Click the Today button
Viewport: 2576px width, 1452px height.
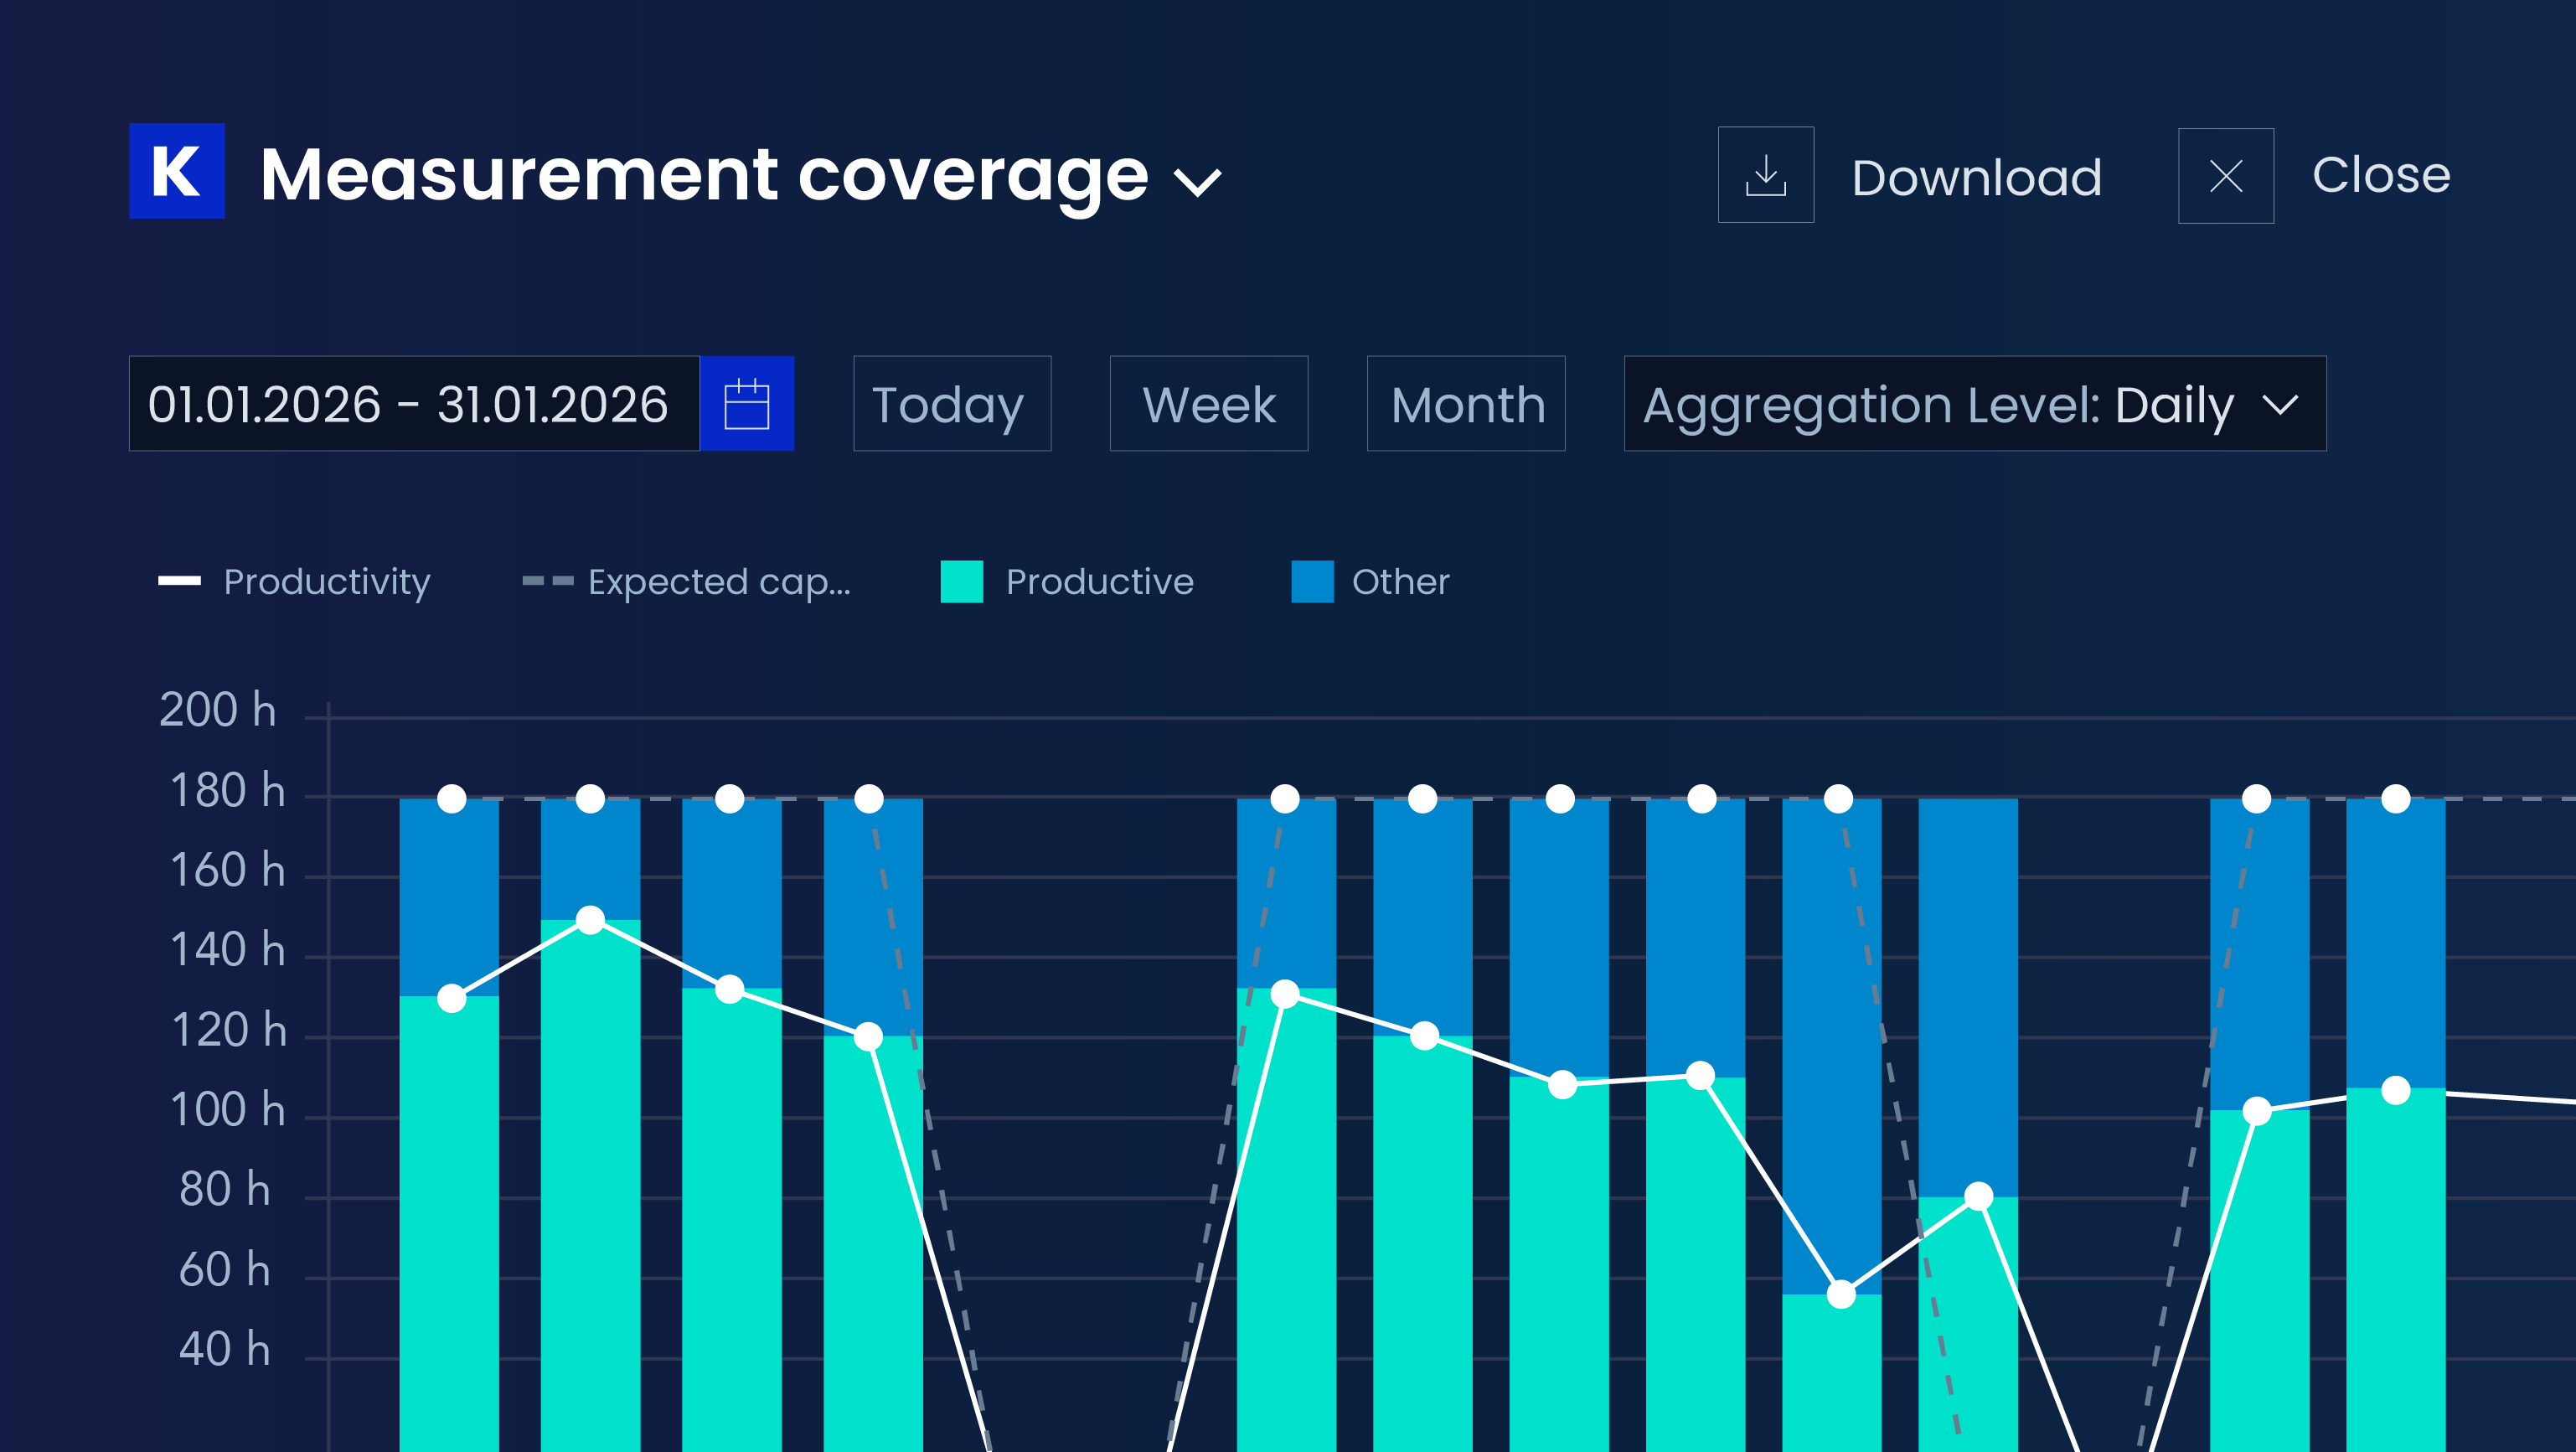[x=952, y=404]
